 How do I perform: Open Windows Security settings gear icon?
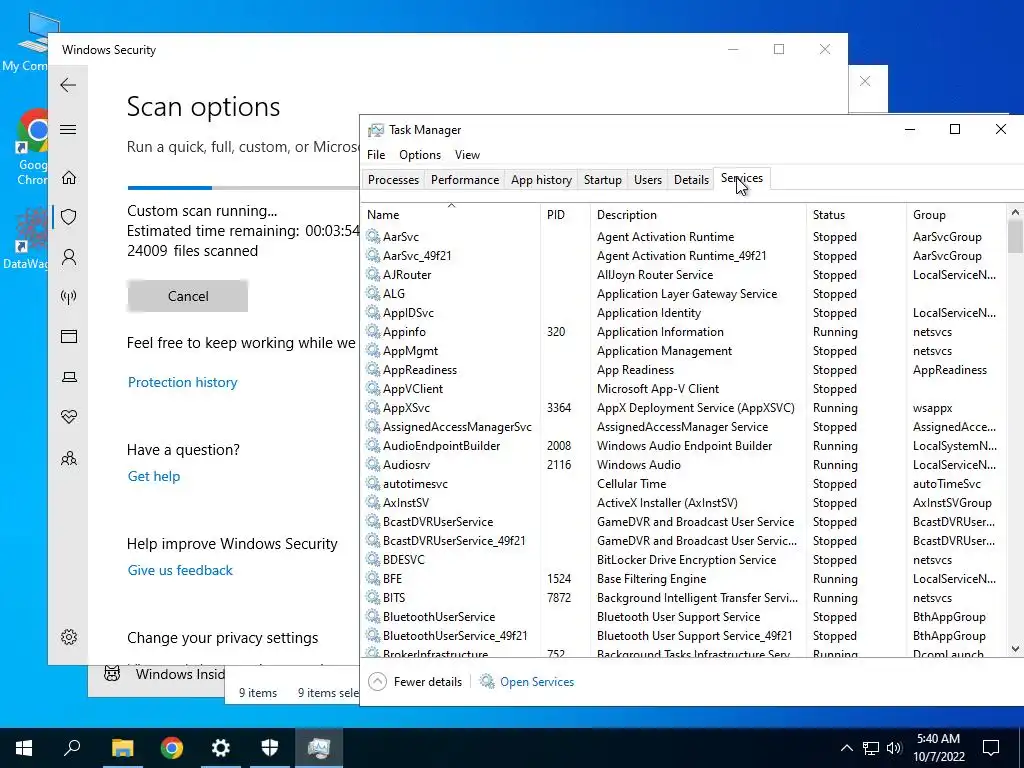click(69, 637)
